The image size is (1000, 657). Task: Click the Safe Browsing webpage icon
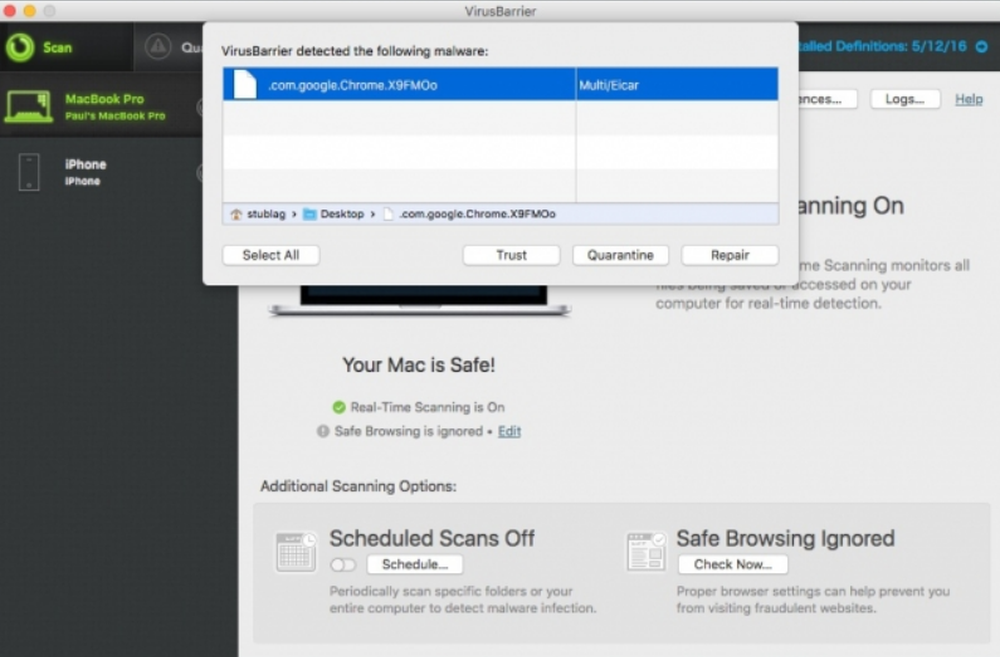click(646, 552)
